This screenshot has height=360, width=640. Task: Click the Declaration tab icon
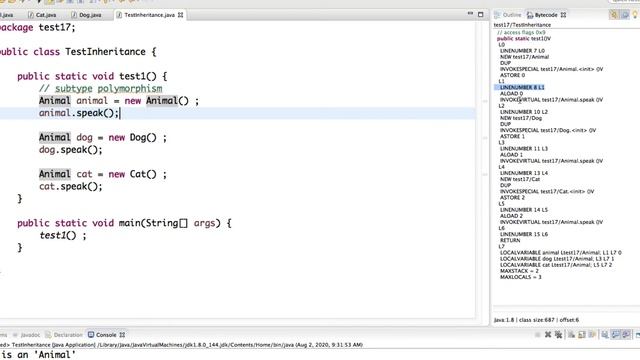(x=48, y=335)
